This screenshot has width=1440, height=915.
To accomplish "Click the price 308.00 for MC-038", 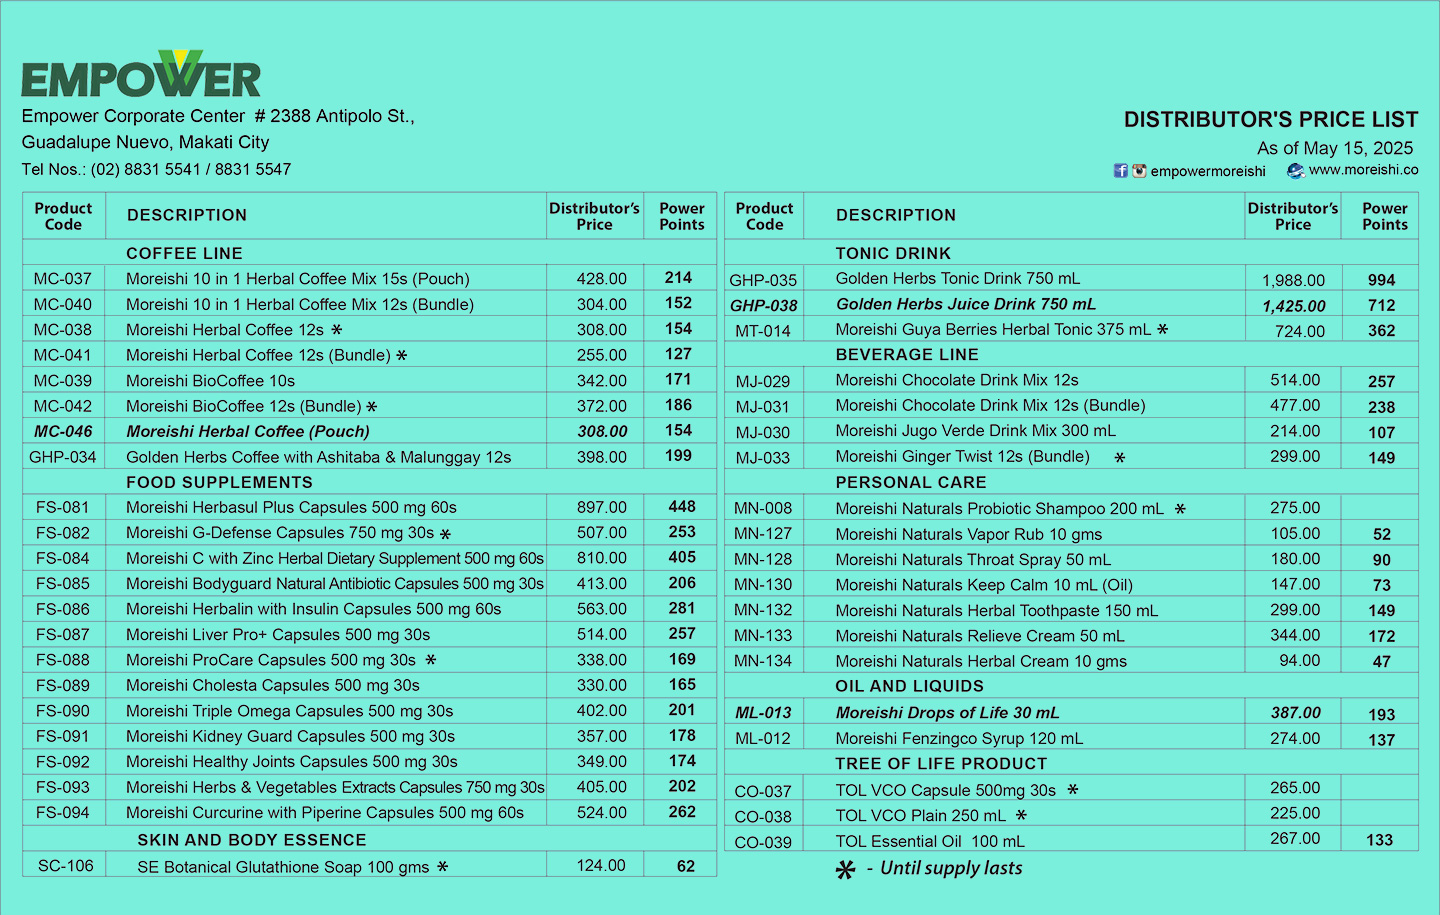I will [x=602, y=330].
